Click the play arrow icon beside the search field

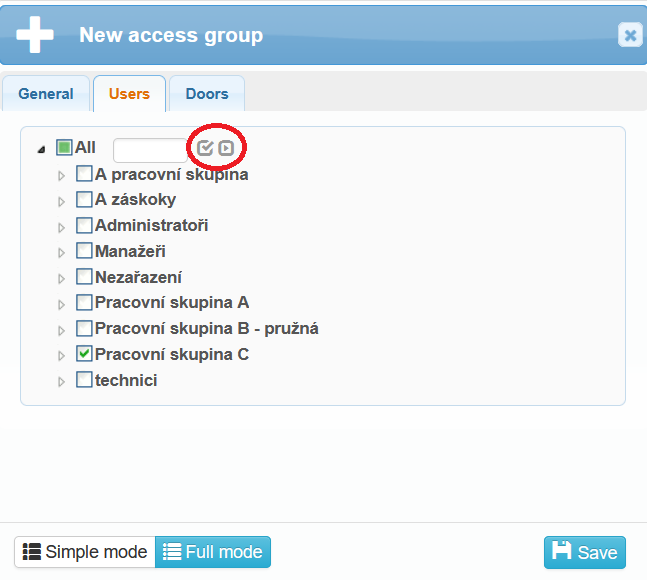[227, 149]
